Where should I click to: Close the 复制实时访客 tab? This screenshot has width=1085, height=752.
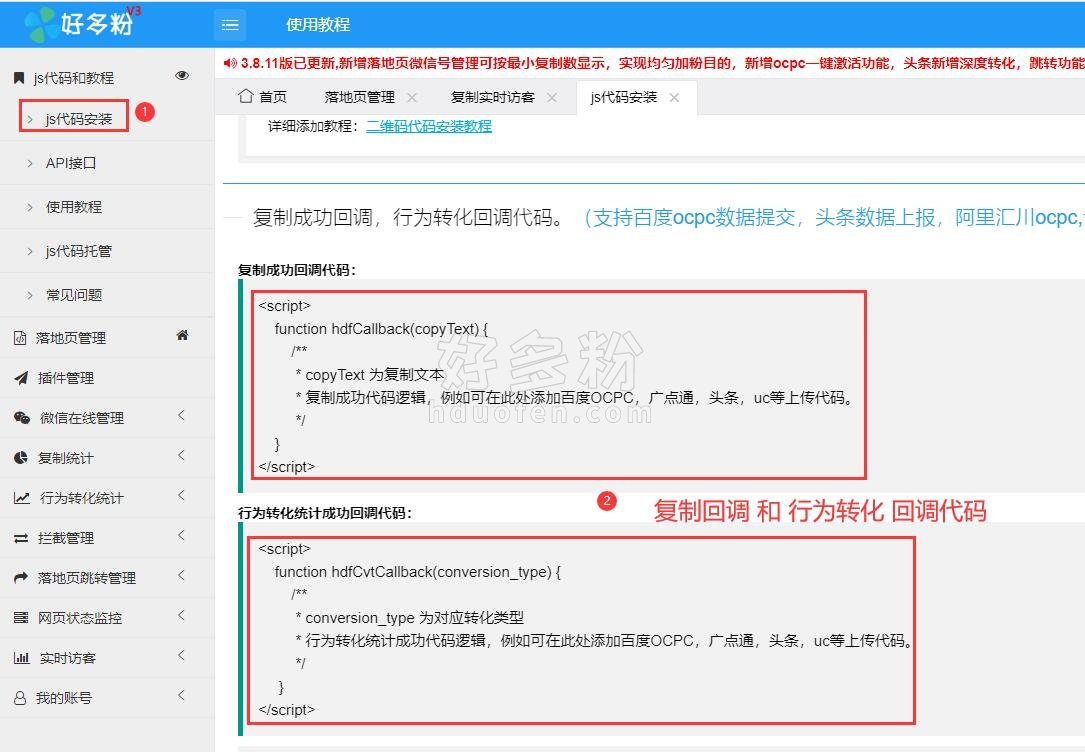(551, 98)
